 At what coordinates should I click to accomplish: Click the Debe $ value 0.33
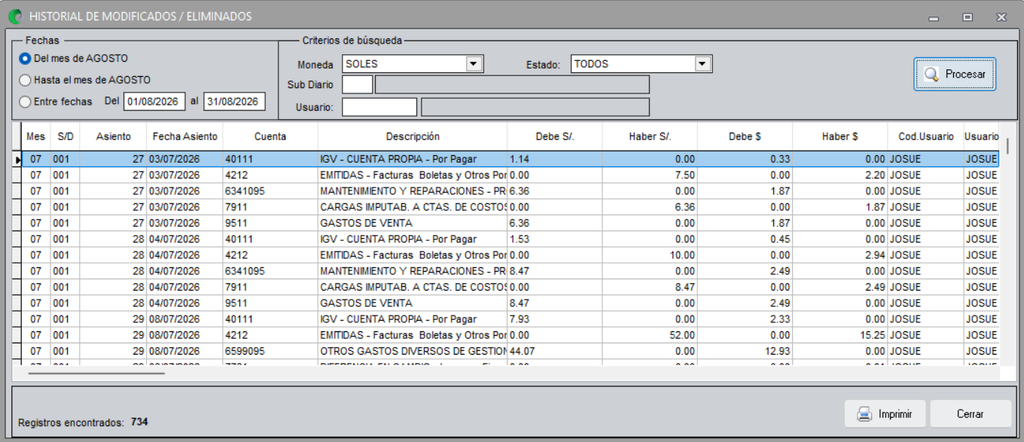point(745,159)
